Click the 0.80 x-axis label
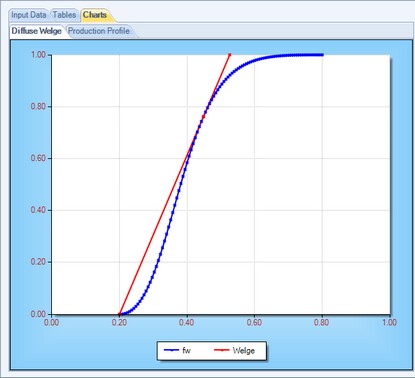The image size is (415, 378). point(321,323)
